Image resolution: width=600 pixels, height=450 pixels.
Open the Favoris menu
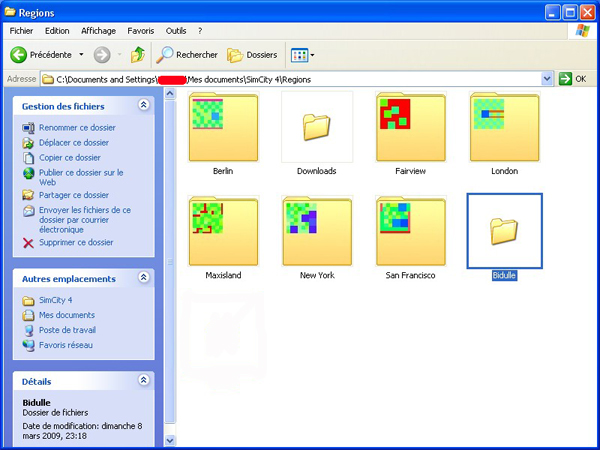pos(141,31)
